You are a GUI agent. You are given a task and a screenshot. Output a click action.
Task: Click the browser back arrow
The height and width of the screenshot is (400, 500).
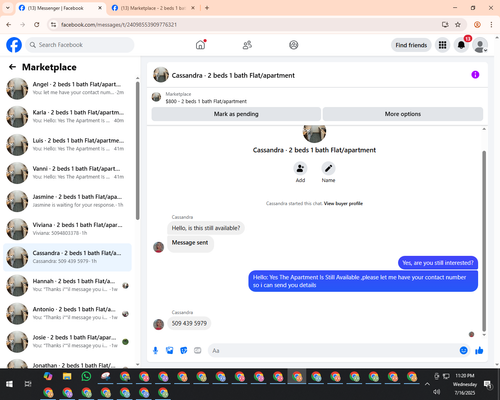pos(9,25)
